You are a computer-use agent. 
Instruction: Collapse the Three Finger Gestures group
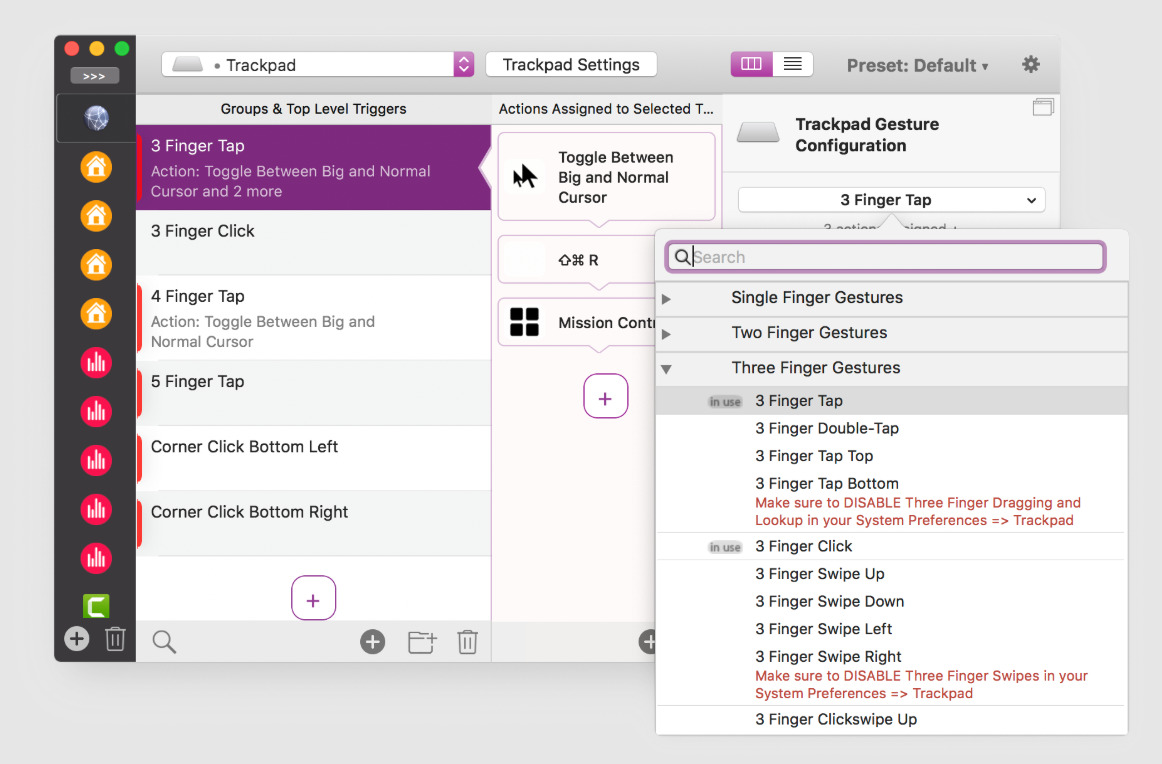click(666, 369)
